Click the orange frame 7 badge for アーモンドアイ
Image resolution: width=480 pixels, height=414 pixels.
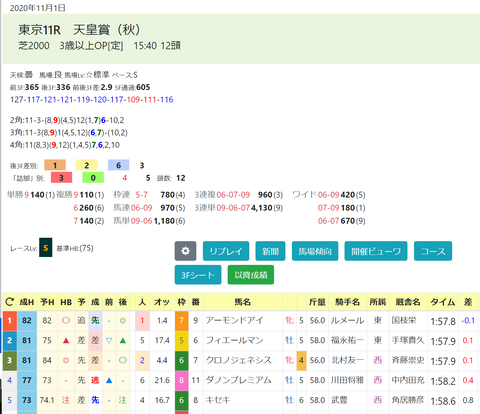181,321
